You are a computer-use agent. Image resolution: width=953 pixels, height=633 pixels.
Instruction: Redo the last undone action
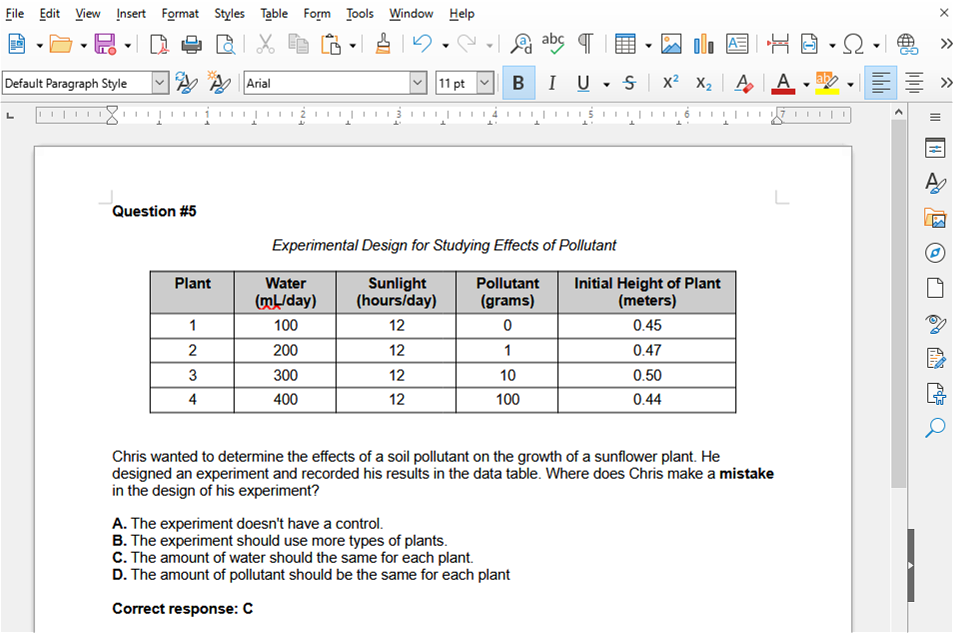tap(467, 44)
